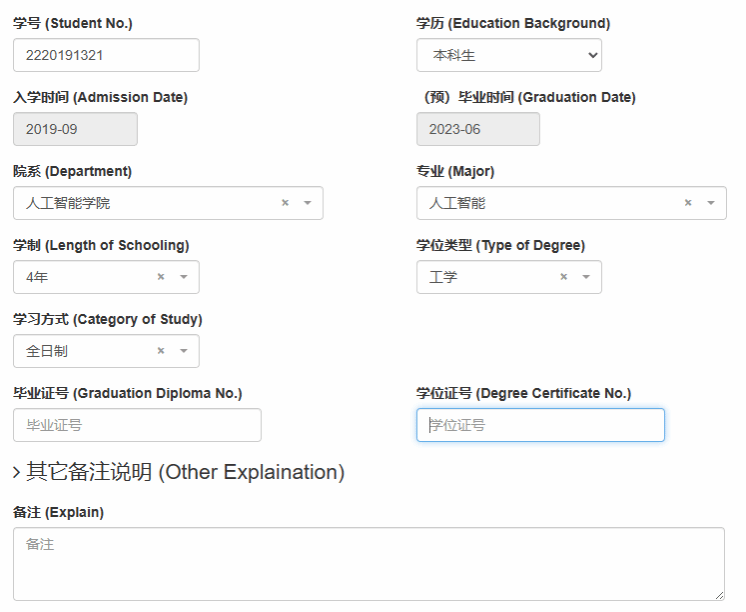
Task: Open the Type of Degree dropdown arrow
Action: point(586,277)
